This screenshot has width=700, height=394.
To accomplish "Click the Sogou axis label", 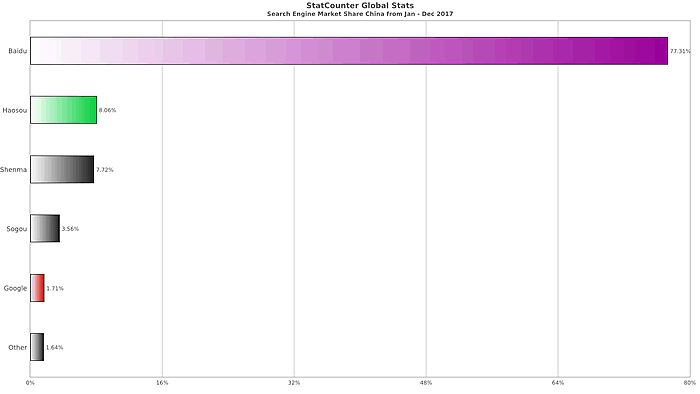I will (x=17, y=229).
